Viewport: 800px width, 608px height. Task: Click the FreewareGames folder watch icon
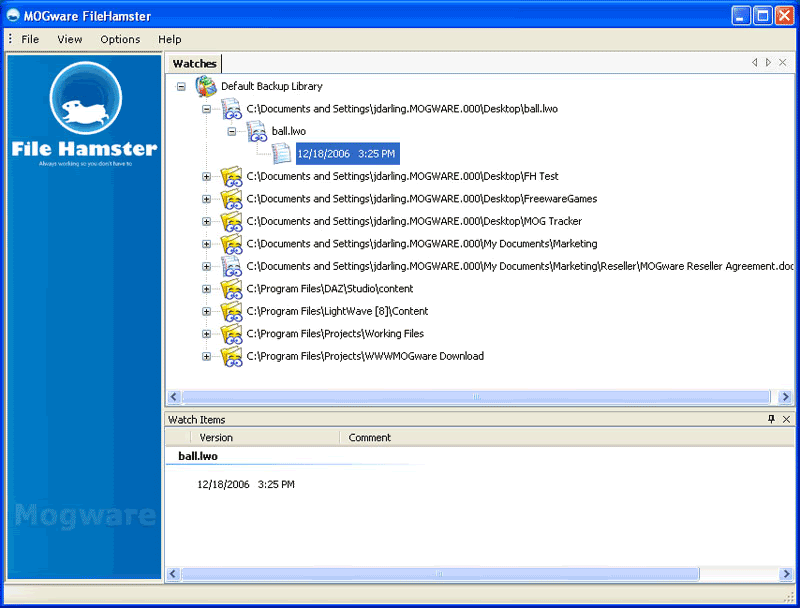coord(231,199)
